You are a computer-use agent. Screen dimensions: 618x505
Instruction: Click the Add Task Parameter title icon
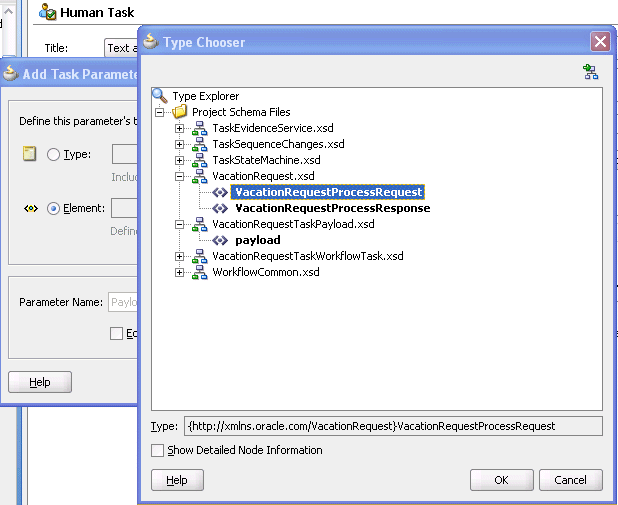coord(10,73)
